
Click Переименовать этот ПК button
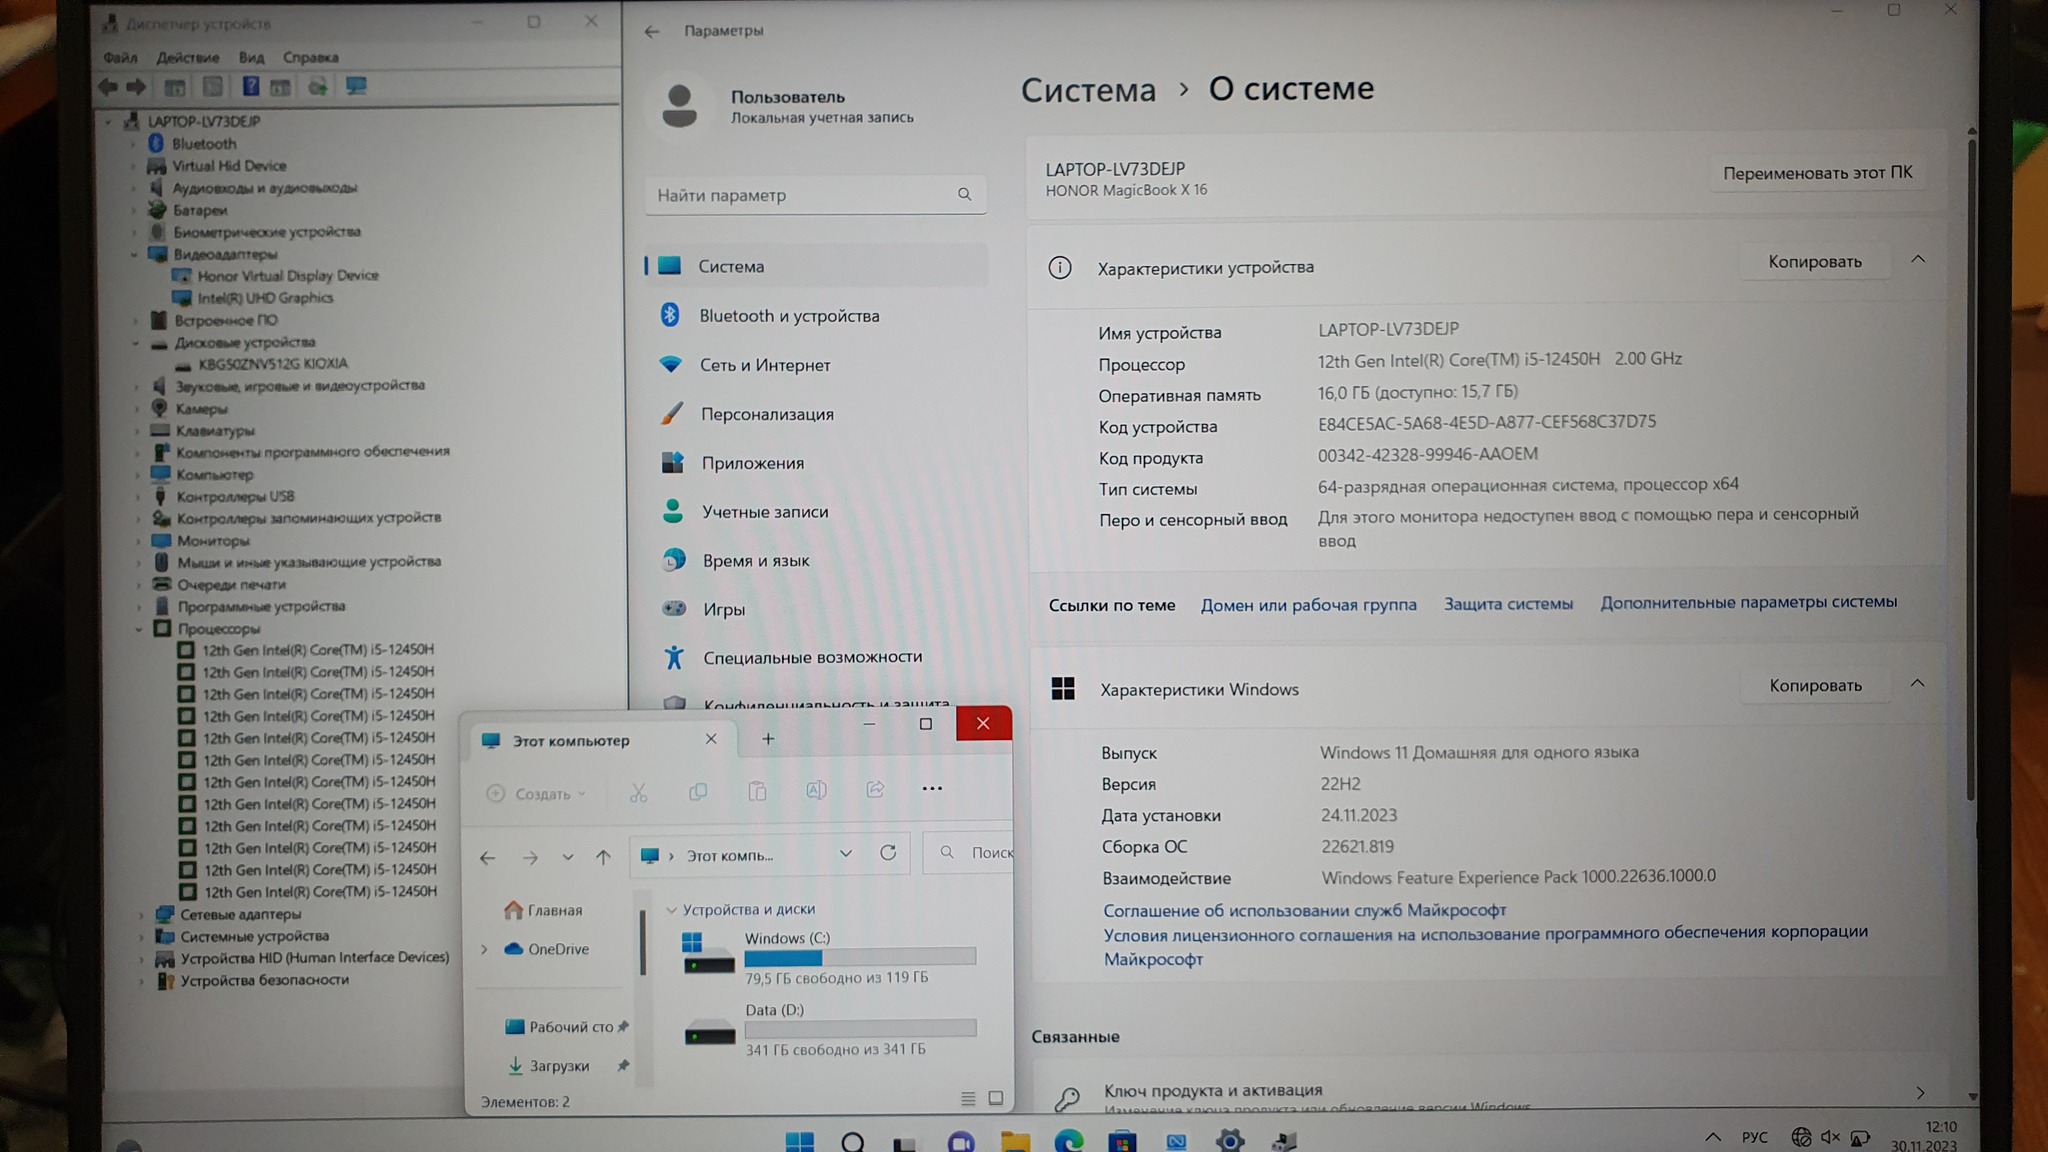[1817, 173]
